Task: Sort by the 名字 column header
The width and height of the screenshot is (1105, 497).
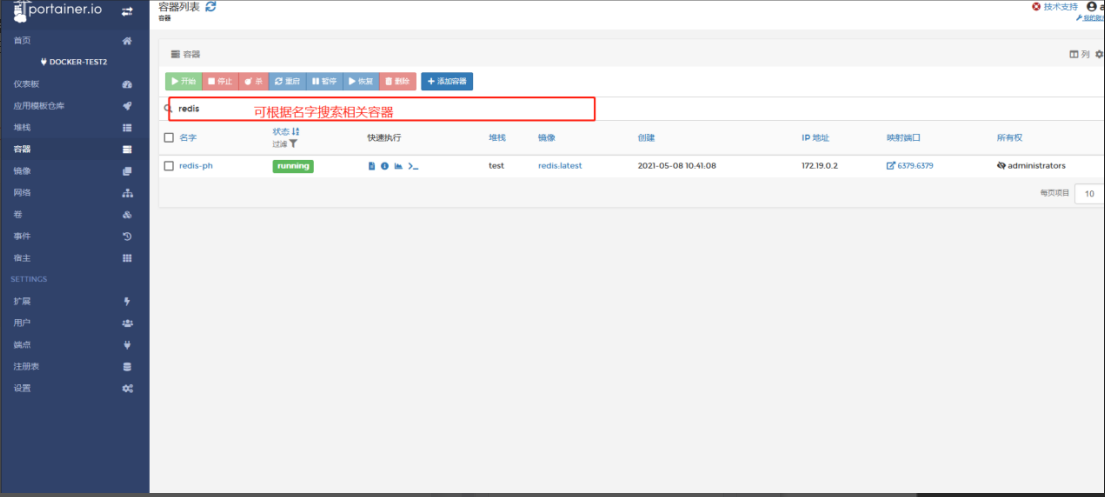Action: pyautogui.click(x=187, y=137)
